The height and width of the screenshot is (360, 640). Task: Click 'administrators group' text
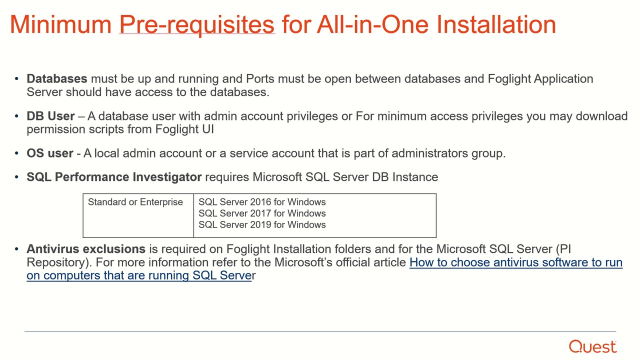click(x=448, y=153)
